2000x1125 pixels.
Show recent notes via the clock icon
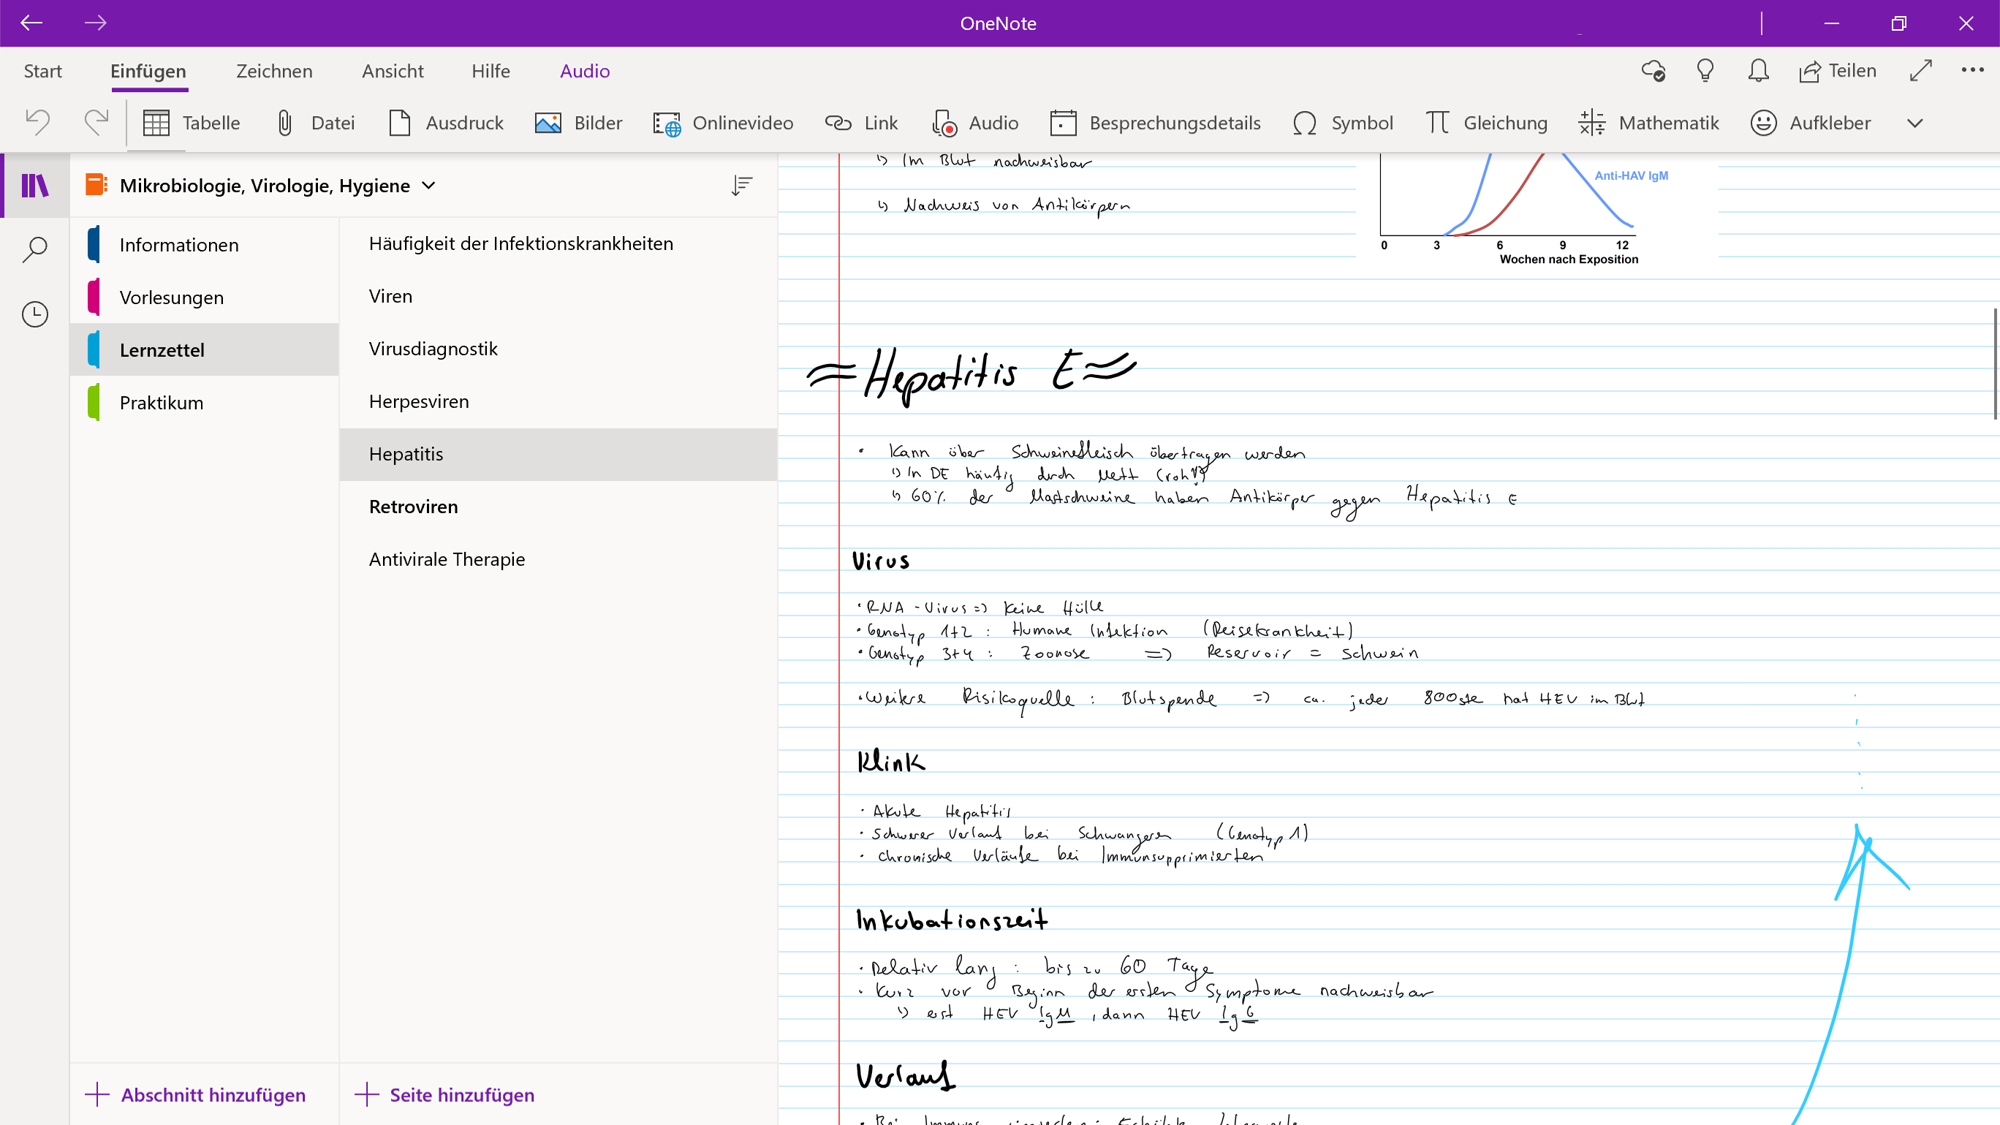point(34,313)
